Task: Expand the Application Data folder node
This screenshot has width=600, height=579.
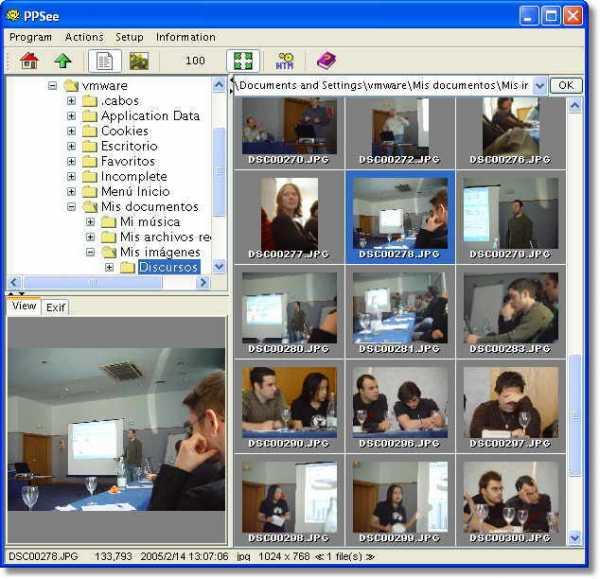Action: (x=71, y=116)
